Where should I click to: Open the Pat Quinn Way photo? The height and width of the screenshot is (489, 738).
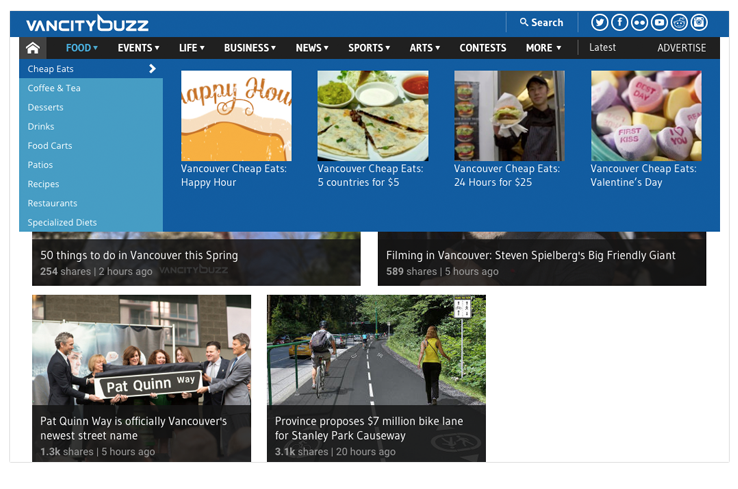(141, 350)
